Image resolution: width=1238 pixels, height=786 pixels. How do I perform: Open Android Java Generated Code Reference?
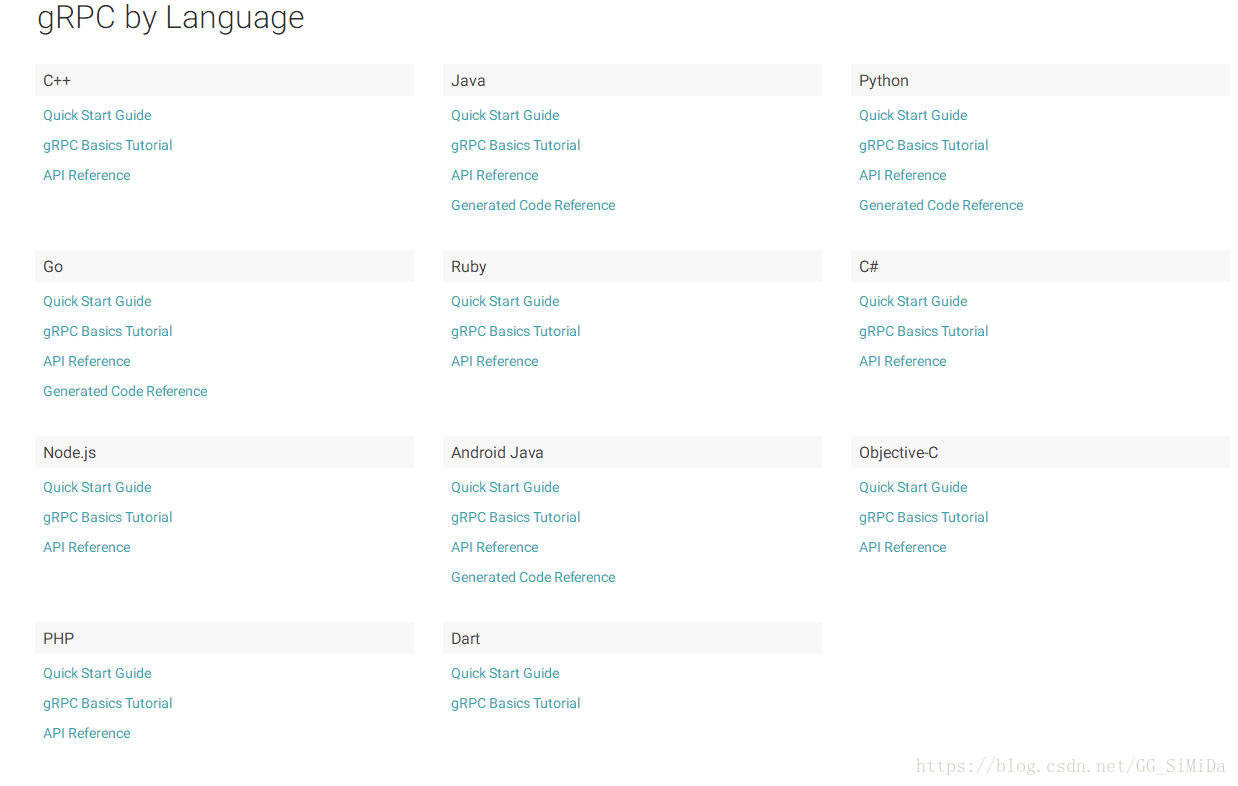pos(533,577)
